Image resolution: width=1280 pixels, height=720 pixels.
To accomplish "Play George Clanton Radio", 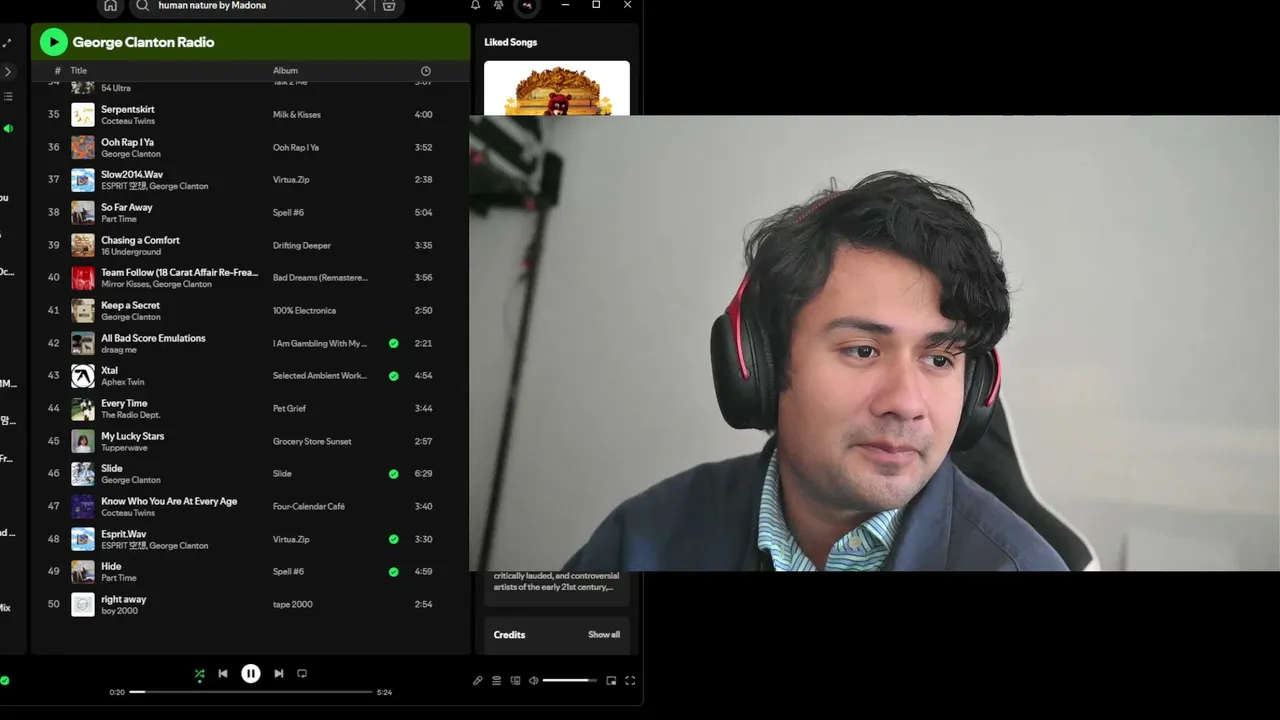I will click(x=53, y=42).
